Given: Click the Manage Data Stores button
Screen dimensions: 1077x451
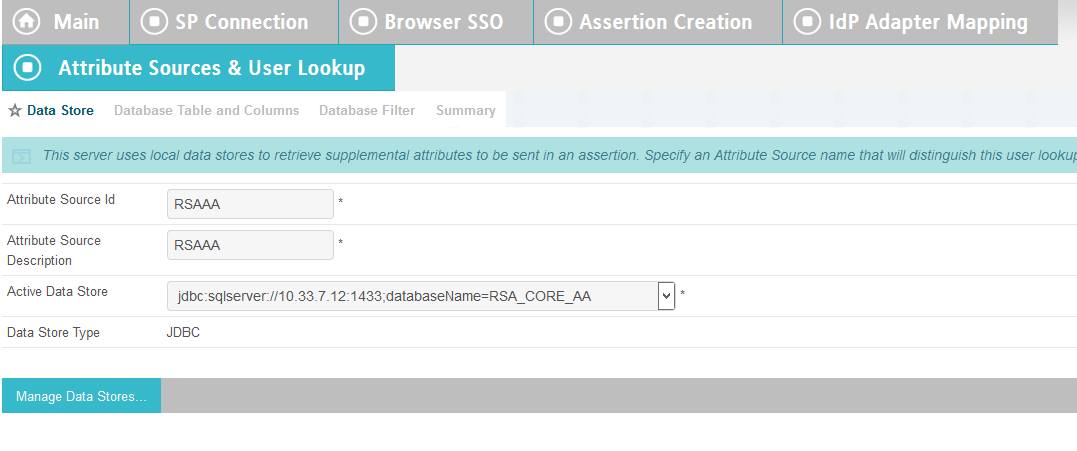Looking at the screenshot, I should click(x=82, y=396).
